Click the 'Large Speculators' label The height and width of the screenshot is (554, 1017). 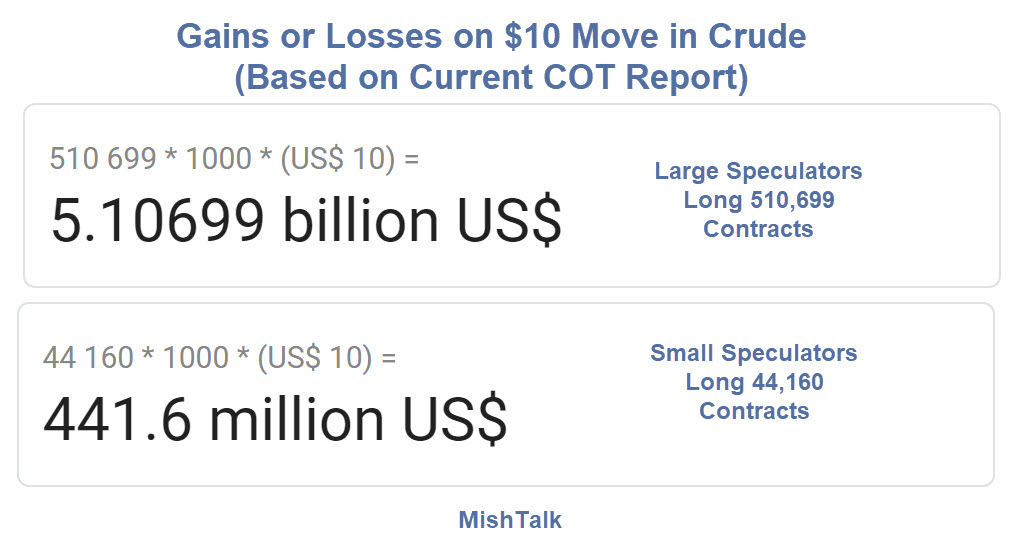click(x=758, y=171)
